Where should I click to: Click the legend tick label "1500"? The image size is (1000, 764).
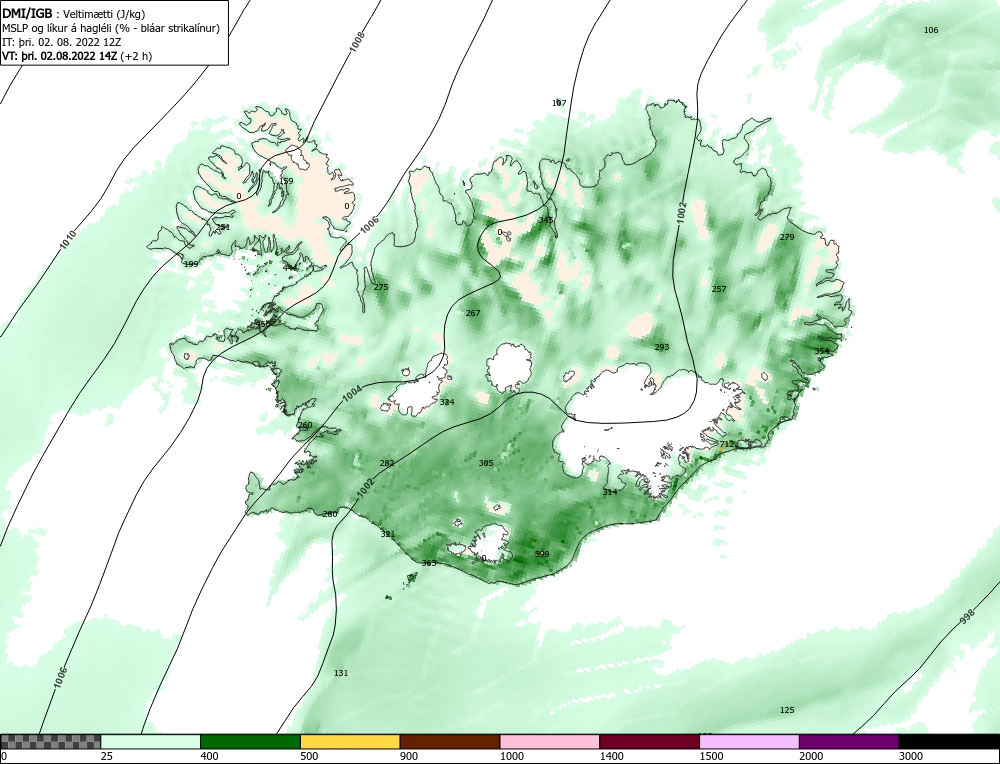pos(710,756)
